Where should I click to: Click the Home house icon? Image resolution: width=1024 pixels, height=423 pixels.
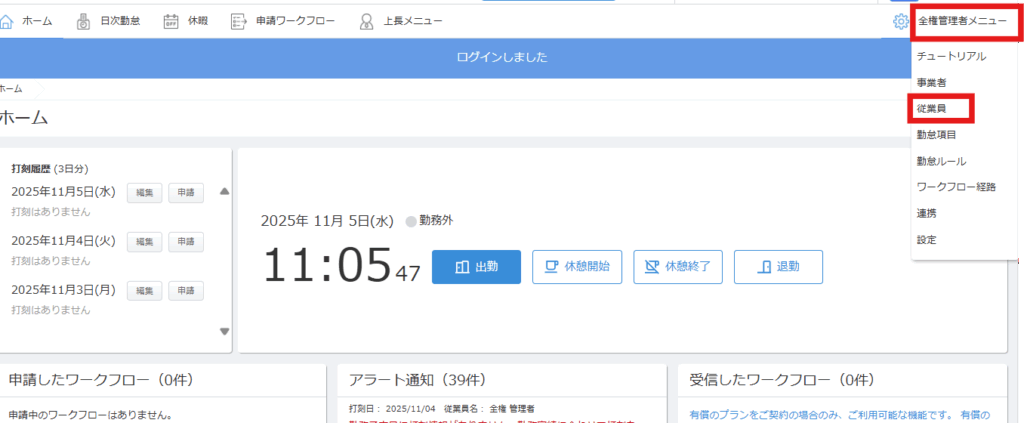tap(8, 21)
